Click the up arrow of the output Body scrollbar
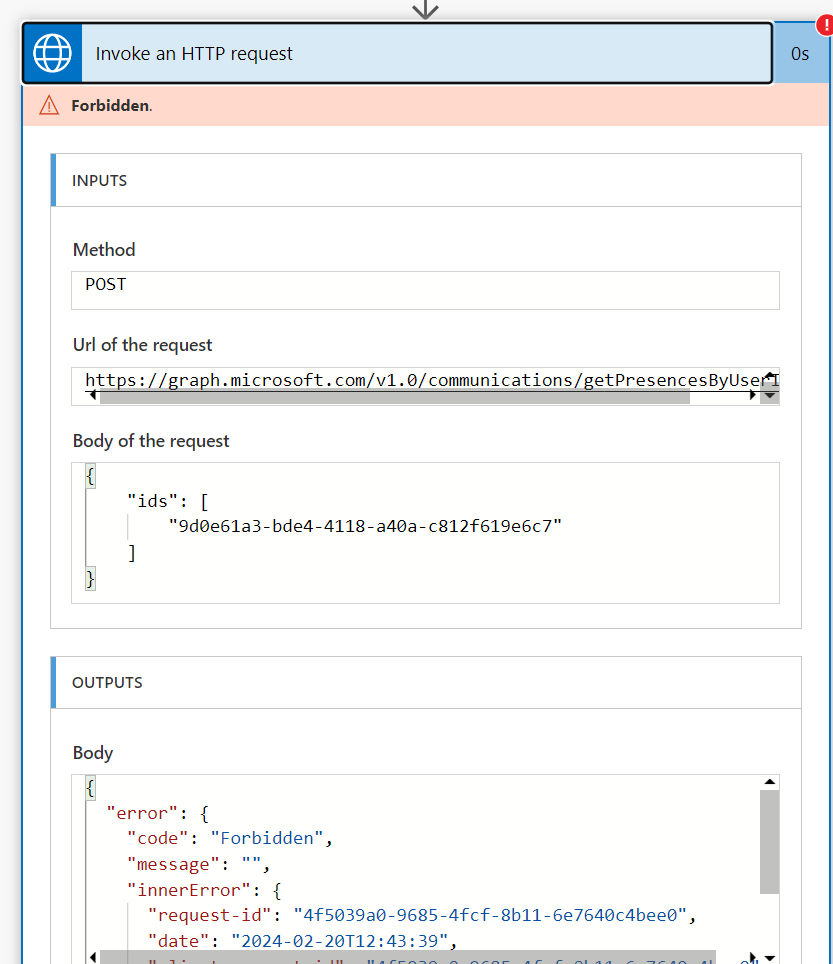This screenshot has width=833, height=964. point(769,783)
